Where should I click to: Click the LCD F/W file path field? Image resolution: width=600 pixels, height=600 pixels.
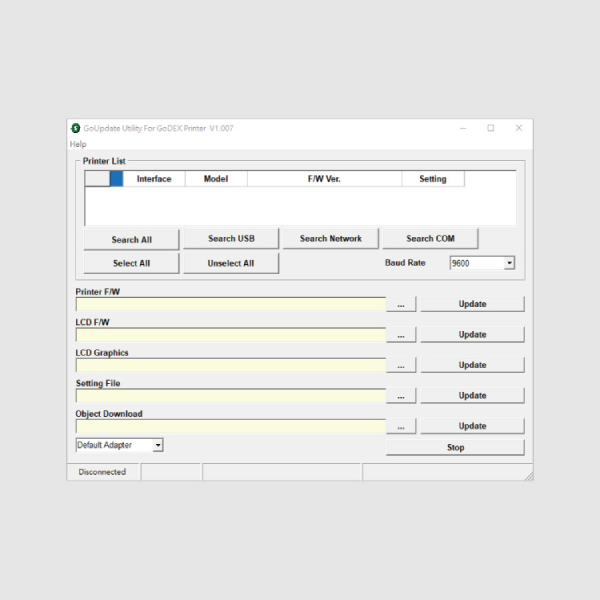pos(231,335)
